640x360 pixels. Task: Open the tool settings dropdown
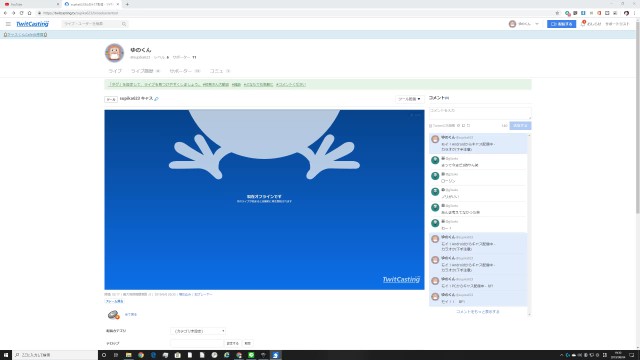click(x=409, y=99)
